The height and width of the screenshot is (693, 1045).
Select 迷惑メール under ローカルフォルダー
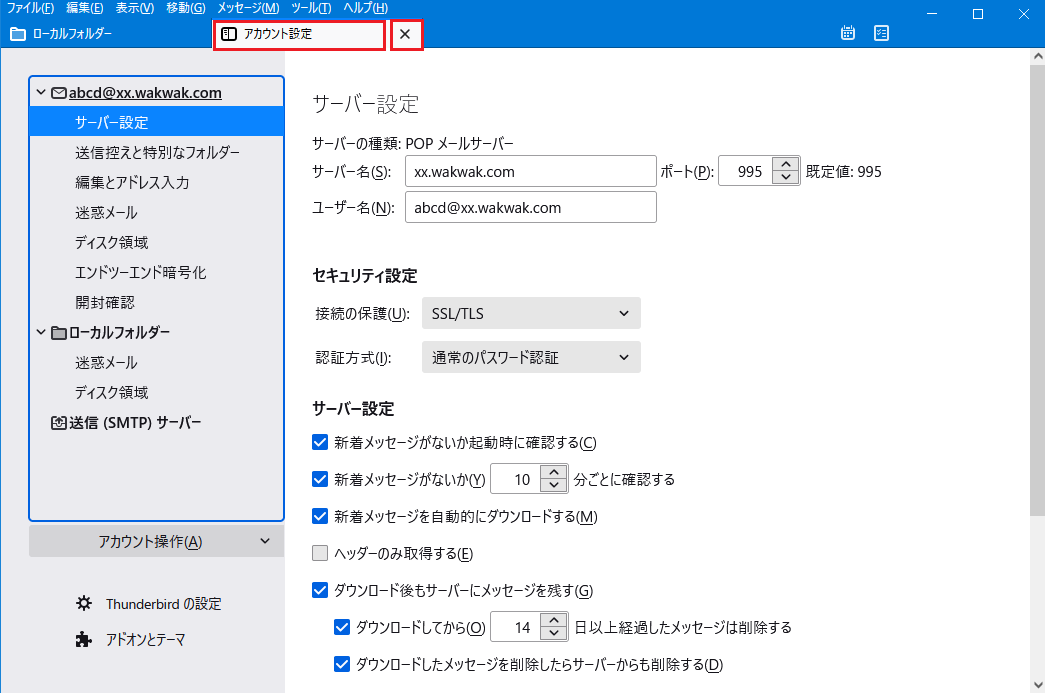point(157,362)
